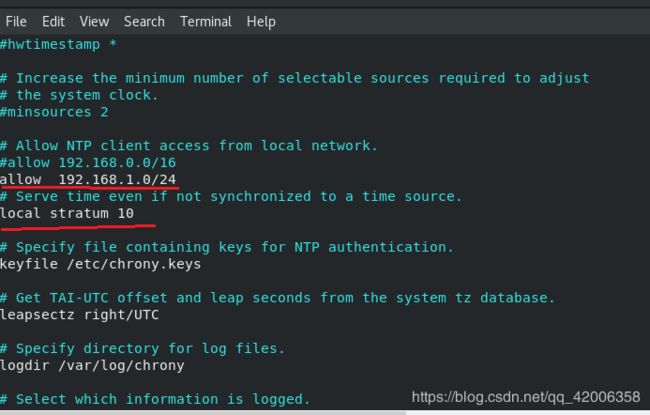This screenshot has height=415, width=650.
Task: Open the Help menu
Action: coord(261,22)
